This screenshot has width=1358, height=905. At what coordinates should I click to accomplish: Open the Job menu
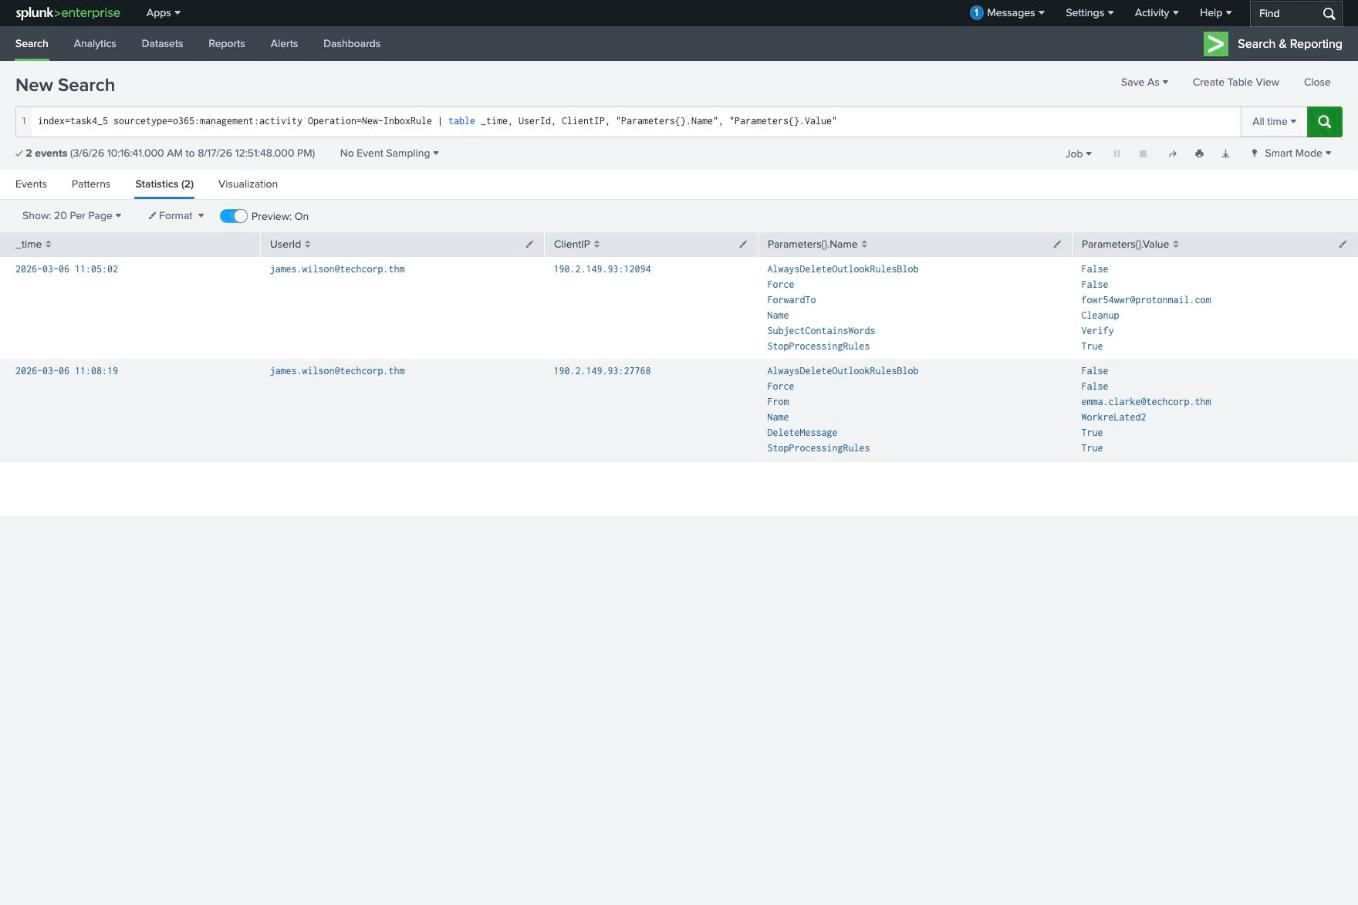(x=1078, y=154)
